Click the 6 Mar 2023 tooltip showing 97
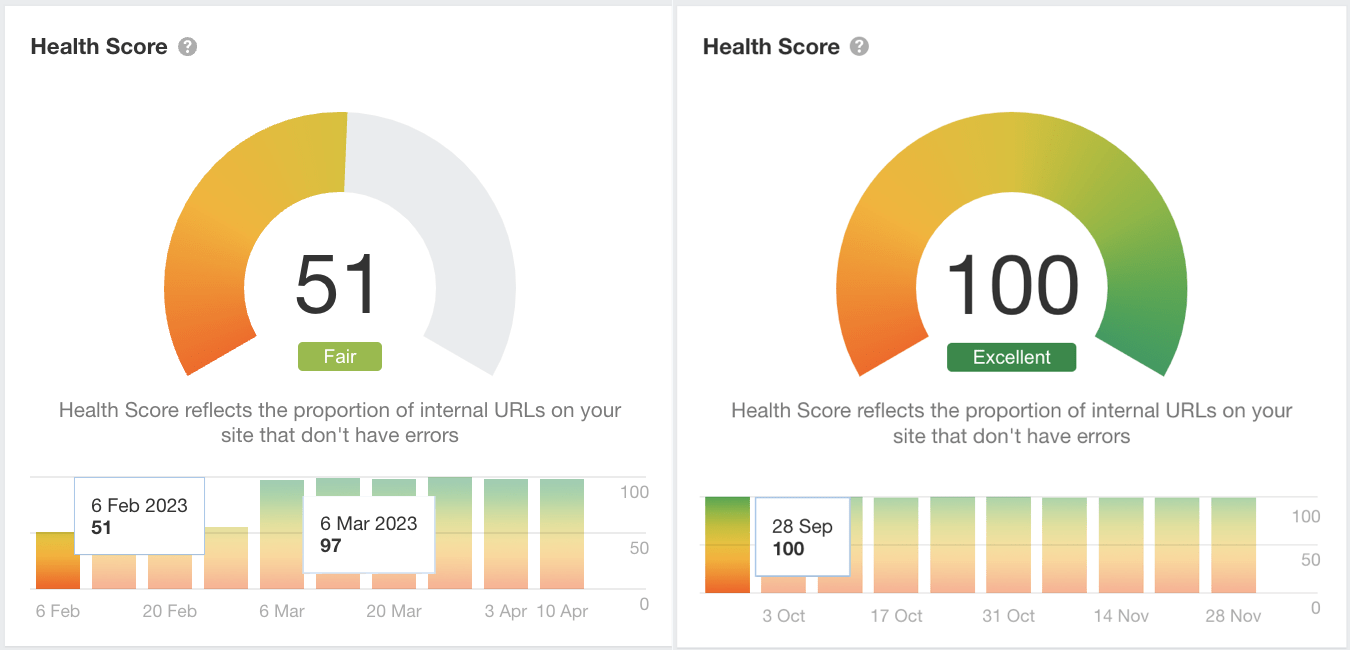The image size is (1350, 650). [x=368, y=533]
